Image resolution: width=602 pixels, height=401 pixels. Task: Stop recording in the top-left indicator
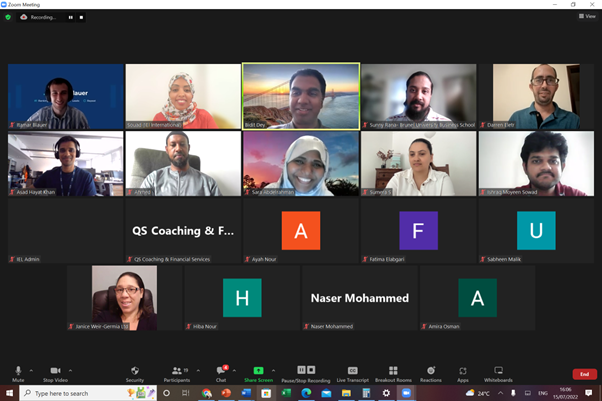[x=81, y=17]
